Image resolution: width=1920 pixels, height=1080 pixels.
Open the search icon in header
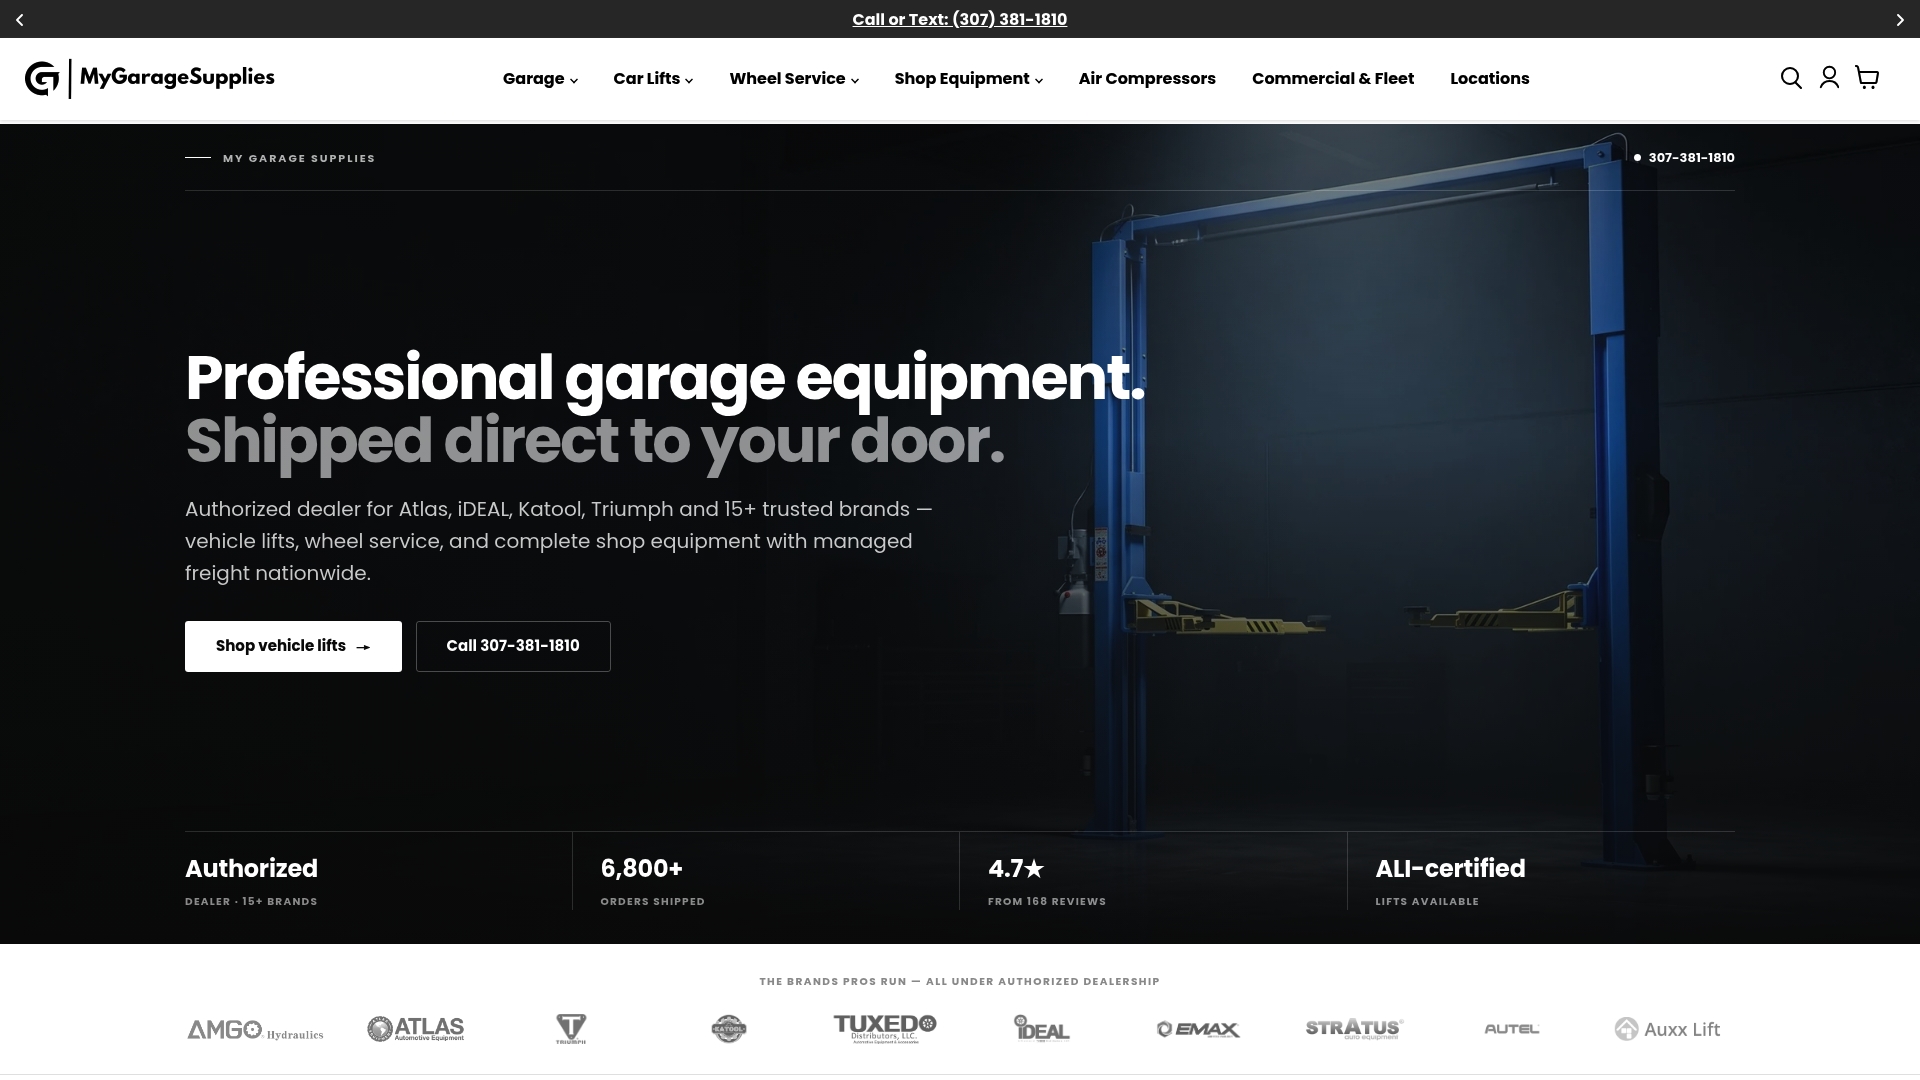(1791, 78)
